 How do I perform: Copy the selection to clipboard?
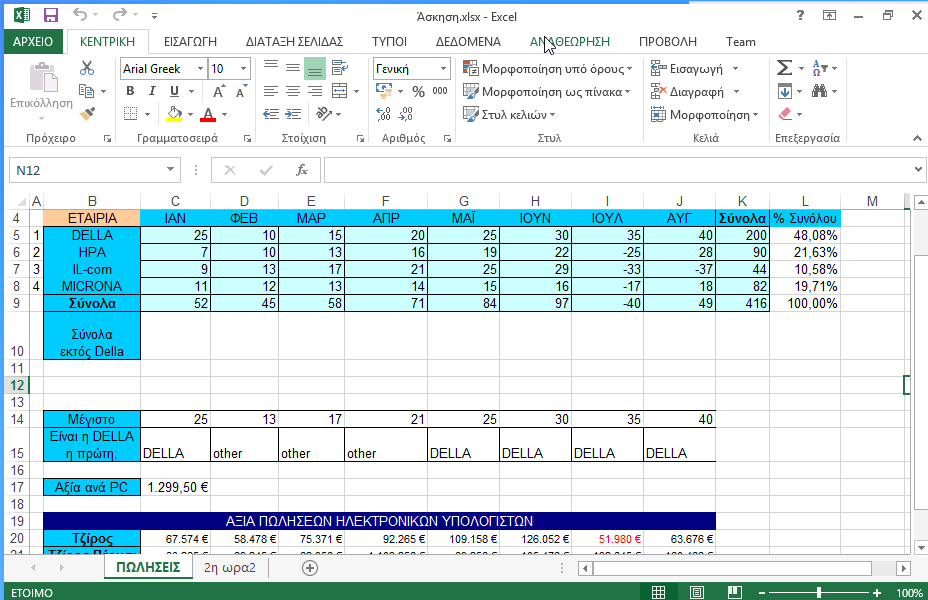(x=86, y=91)
